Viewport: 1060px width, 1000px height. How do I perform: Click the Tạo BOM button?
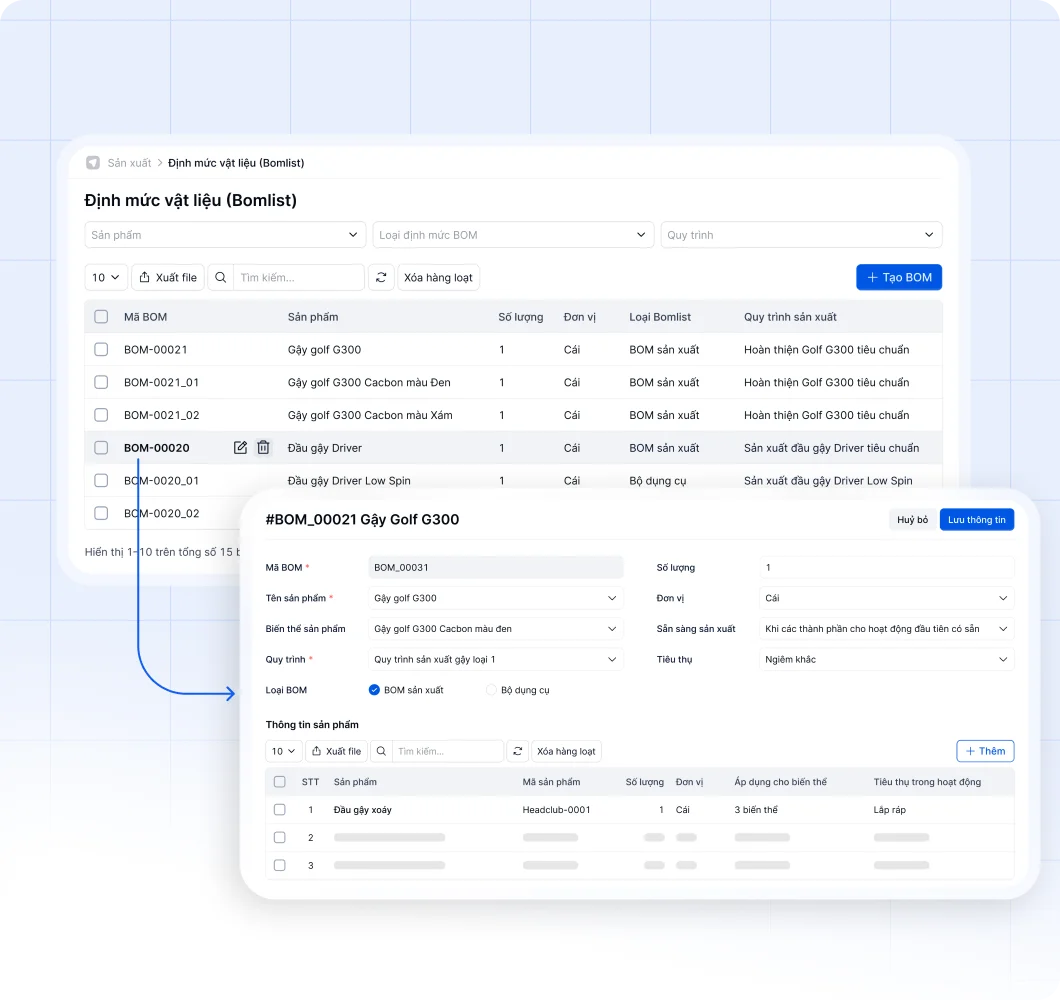pos(898,277)
